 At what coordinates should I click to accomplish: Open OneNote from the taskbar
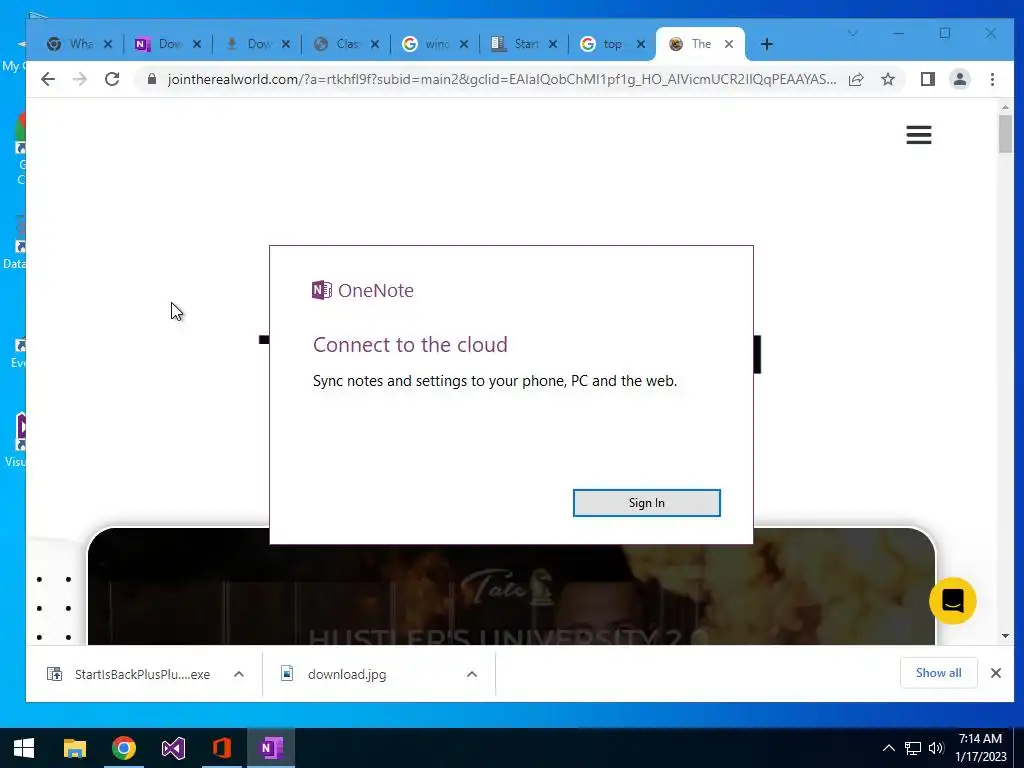pos(271,748)
